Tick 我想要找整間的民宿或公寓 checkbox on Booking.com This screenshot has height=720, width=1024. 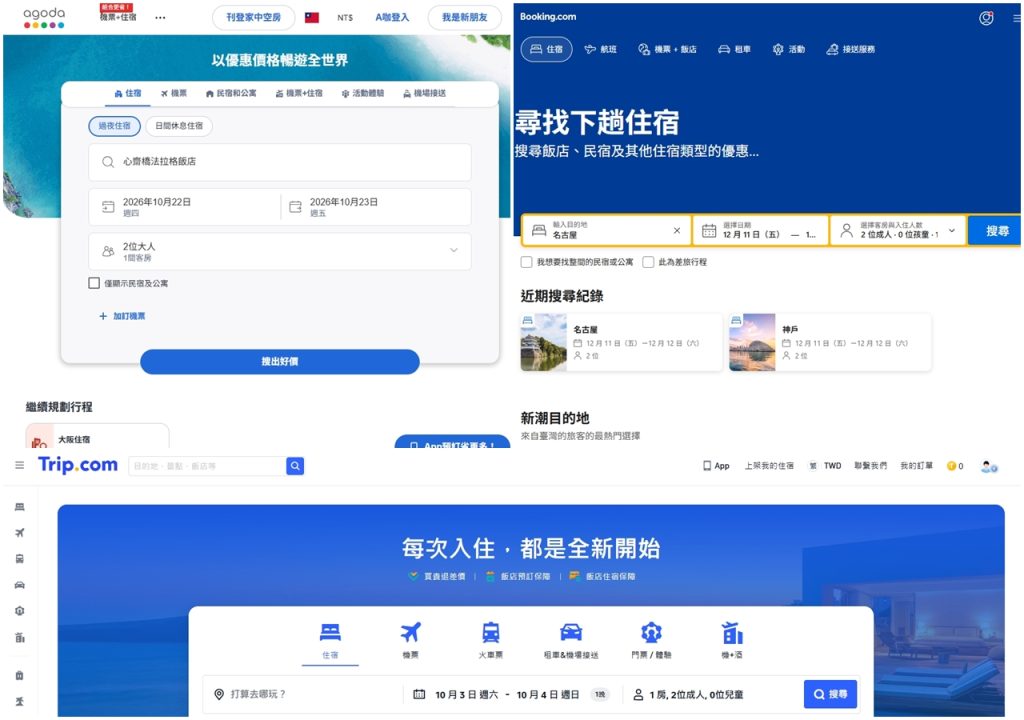[526, 262]
